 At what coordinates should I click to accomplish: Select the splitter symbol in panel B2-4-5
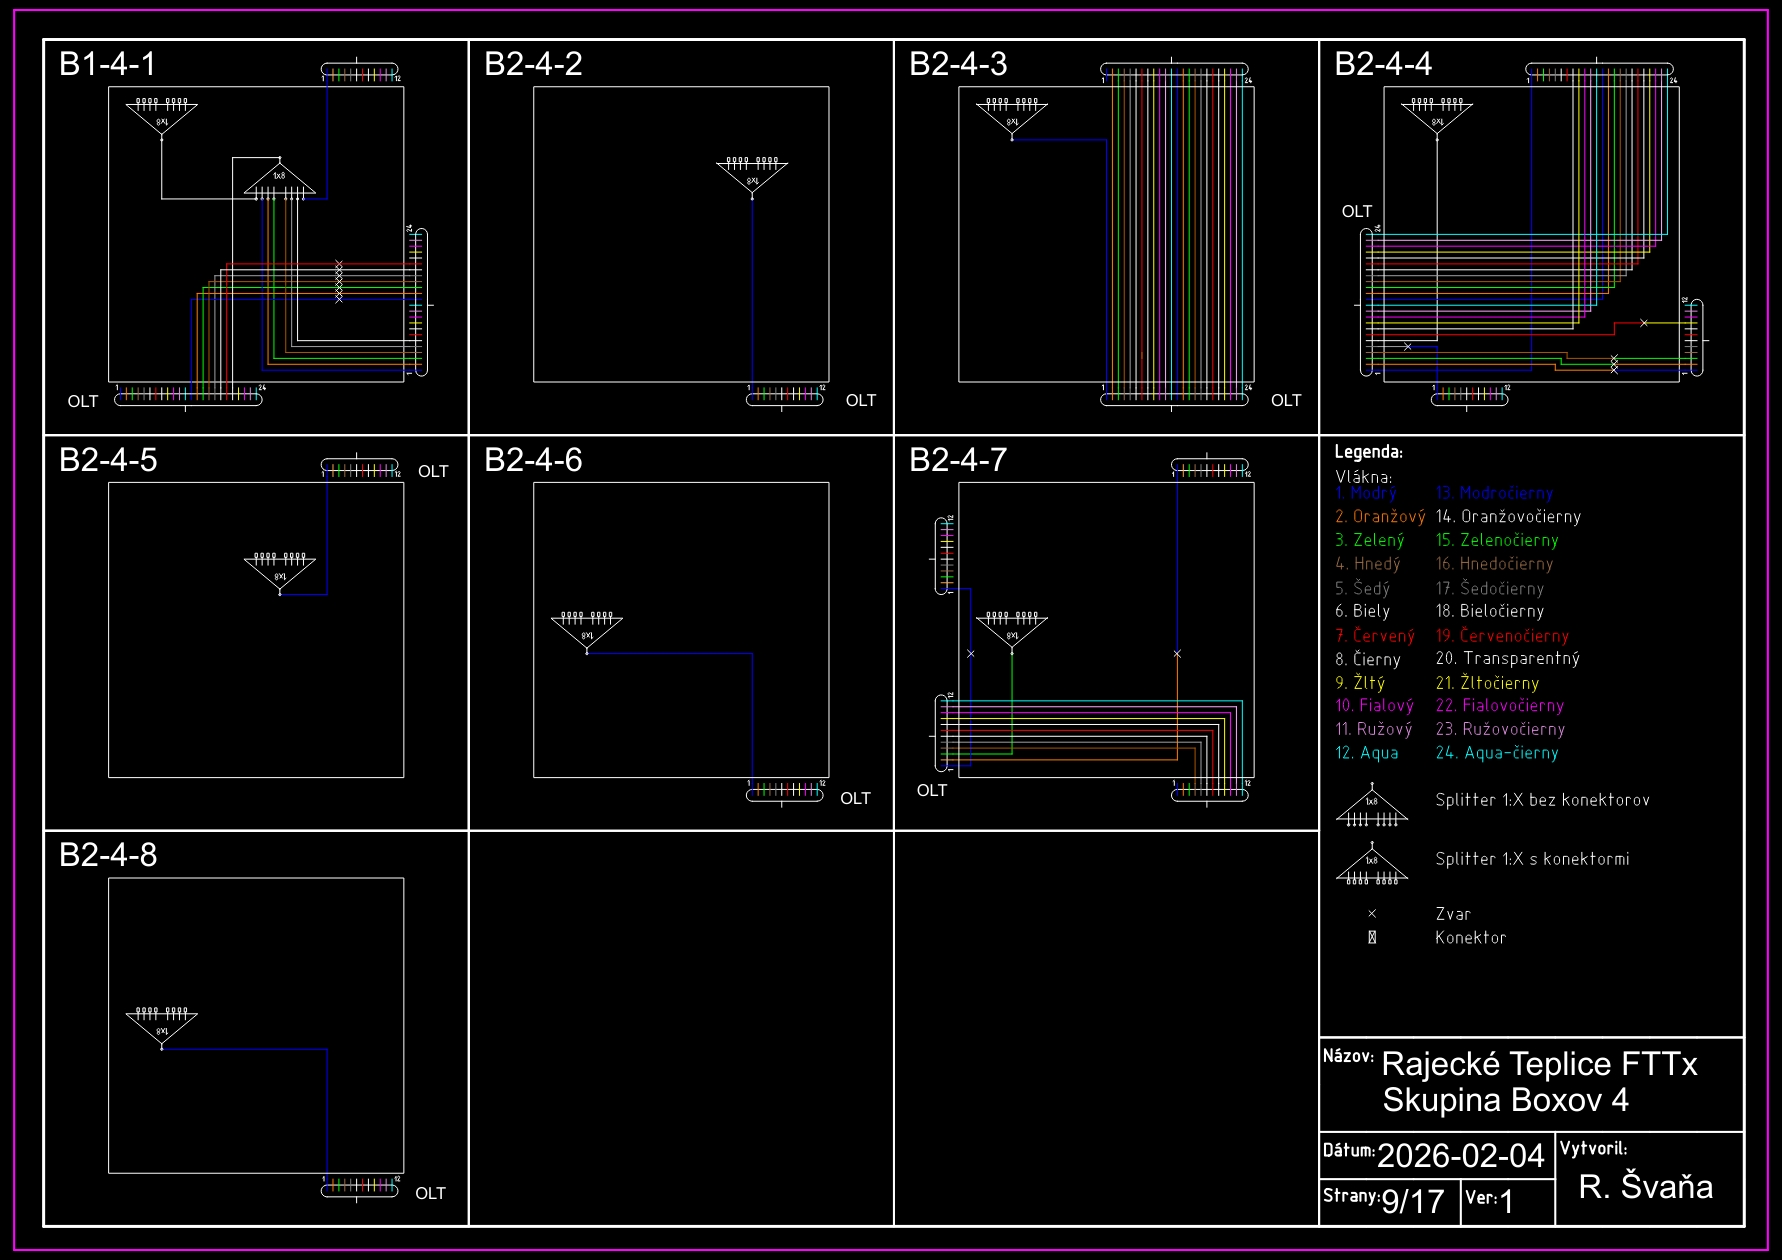click(x=280, y=572)
